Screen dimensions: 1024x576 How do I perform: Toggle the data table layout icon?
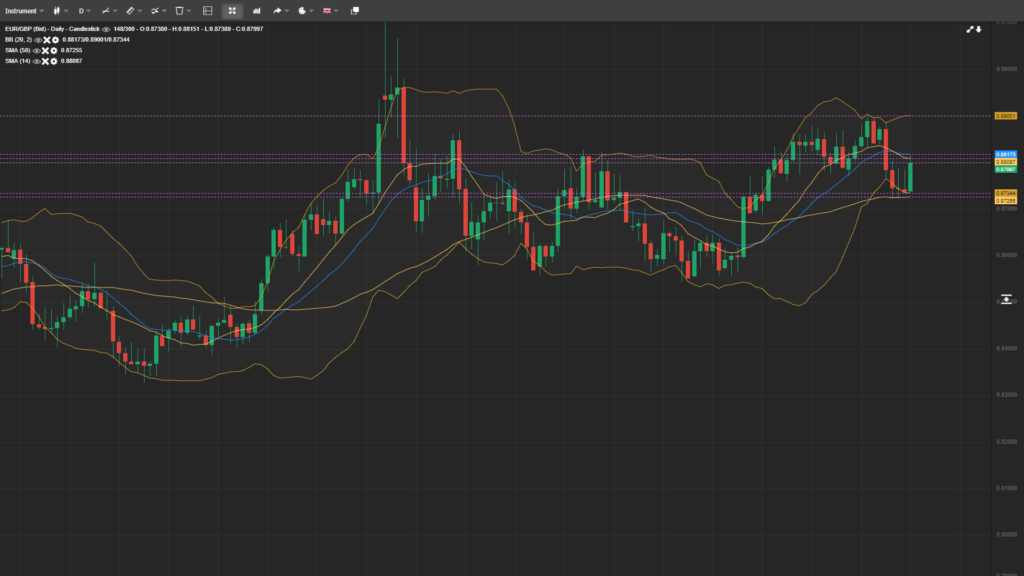coord(208,10)
